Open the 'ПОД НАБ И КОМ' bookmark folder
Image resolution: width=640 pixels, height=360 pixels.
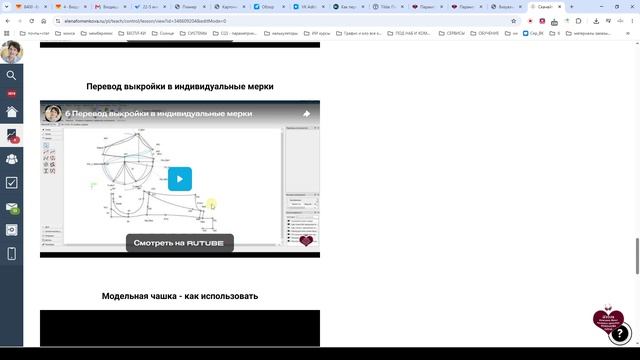[409, 33]
